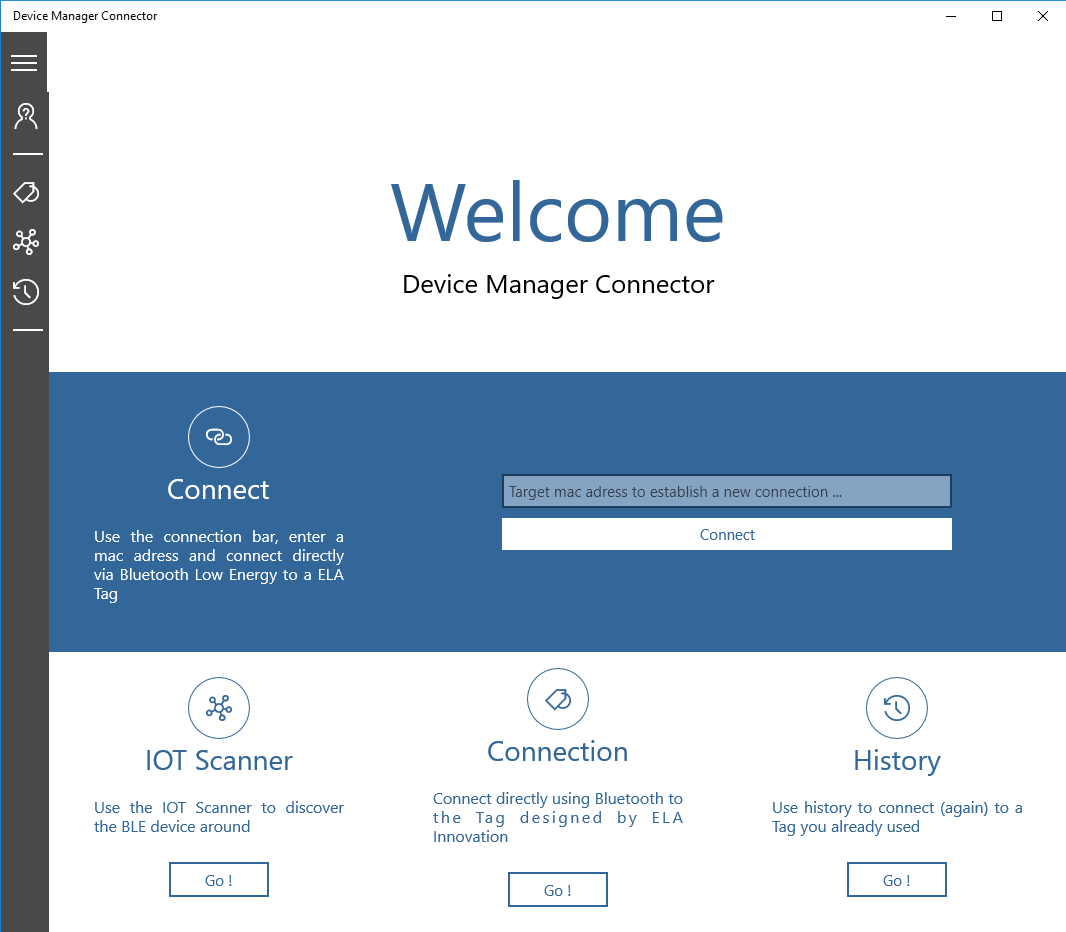
Task: Click Go! under Connection
Action: coord(557,889)
